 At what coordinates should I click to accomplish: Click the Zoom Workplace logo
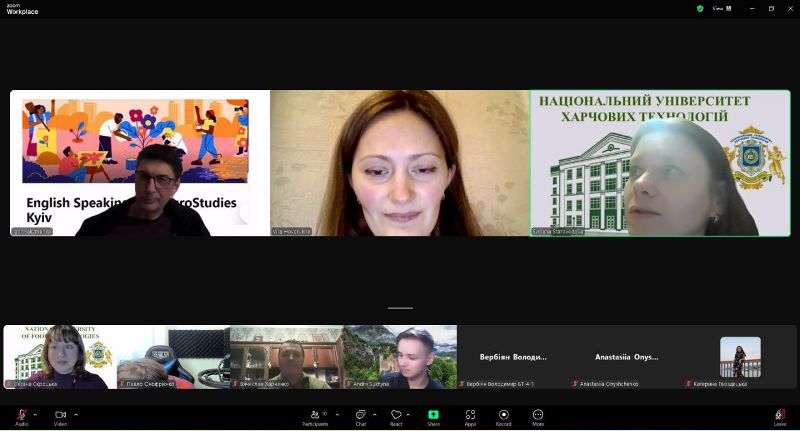pyautogui.click(x=22, y=9)
